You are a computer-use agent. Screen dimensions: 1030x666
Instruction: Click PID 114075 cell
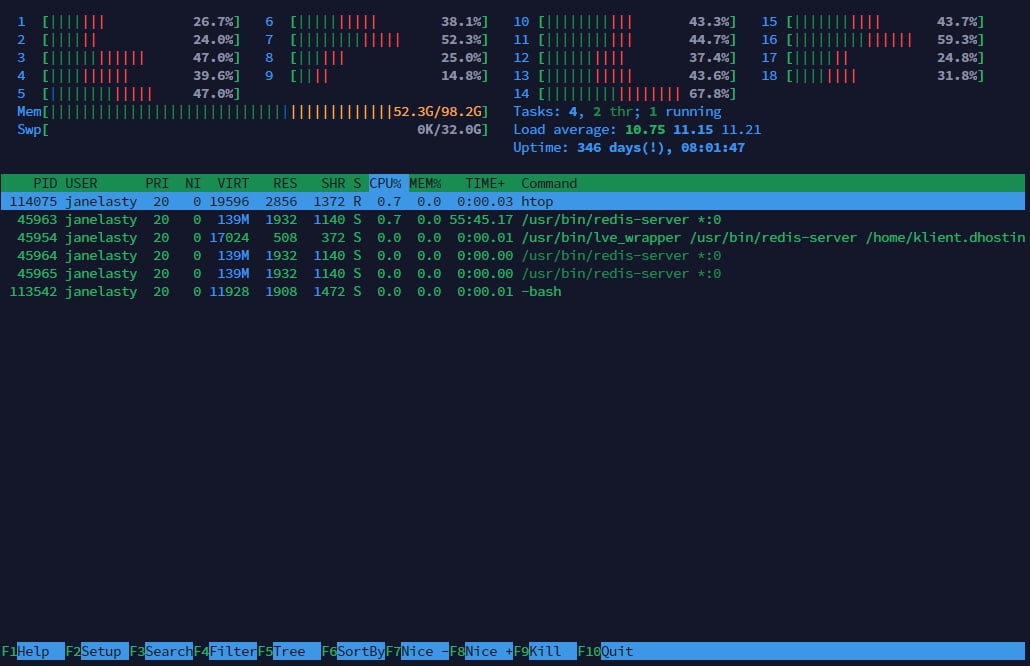[33, 202]
